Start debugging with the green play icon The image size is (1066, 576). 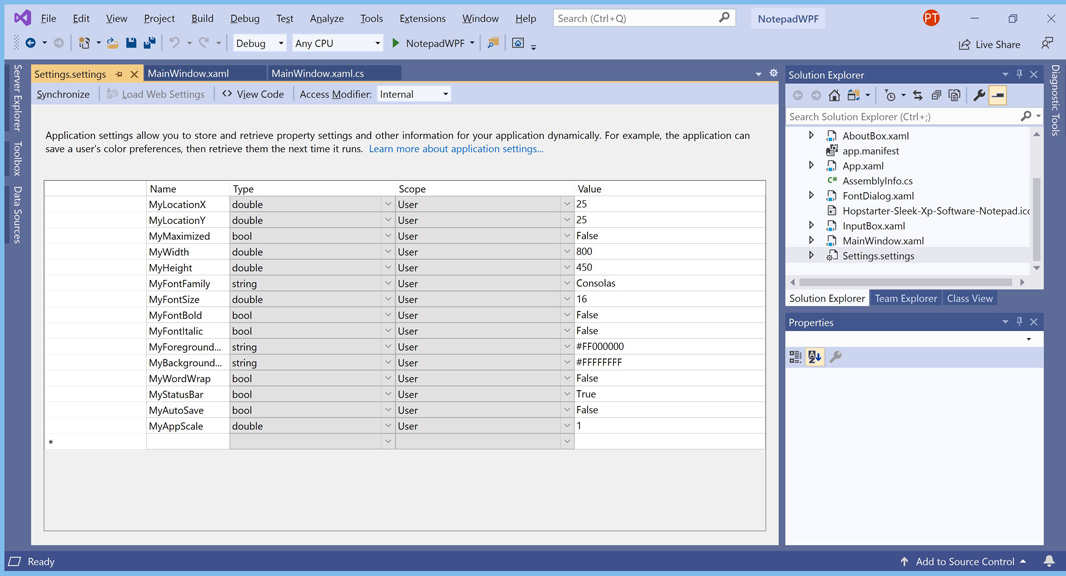pos(396,43)
